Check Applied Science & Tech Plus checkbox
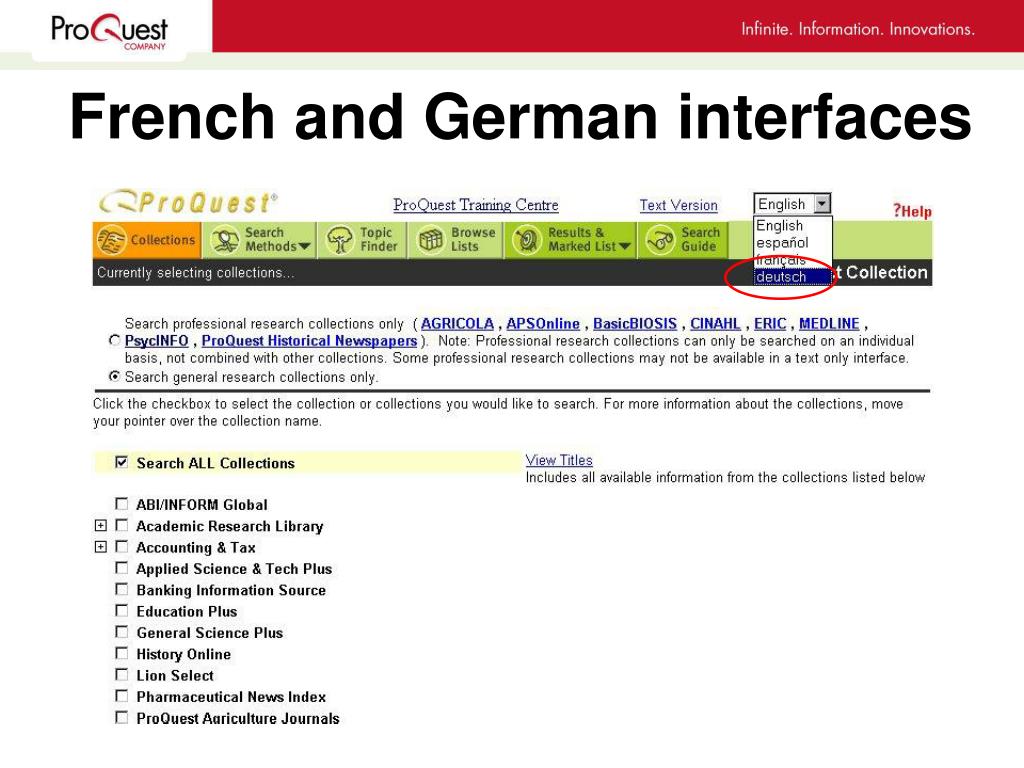This screenshot has width=1024, height=768. click(x=121, y=568)
